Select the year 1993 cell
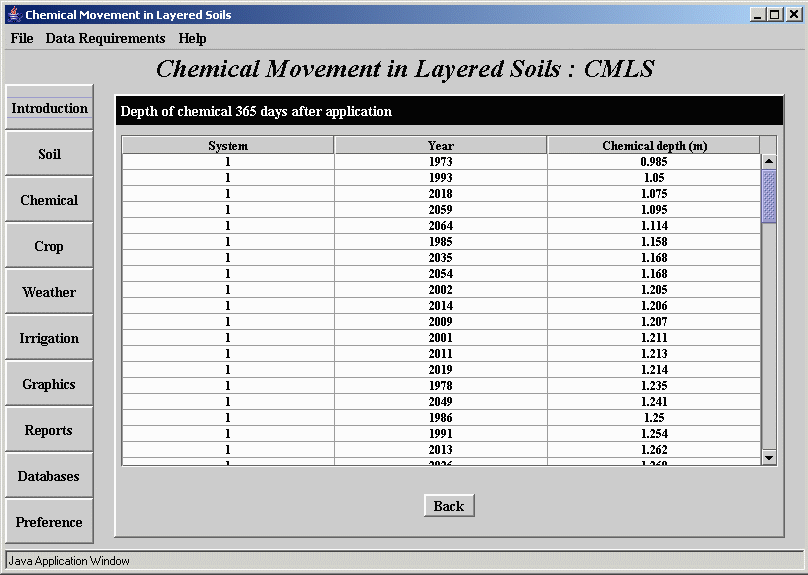 coord(441,178)
